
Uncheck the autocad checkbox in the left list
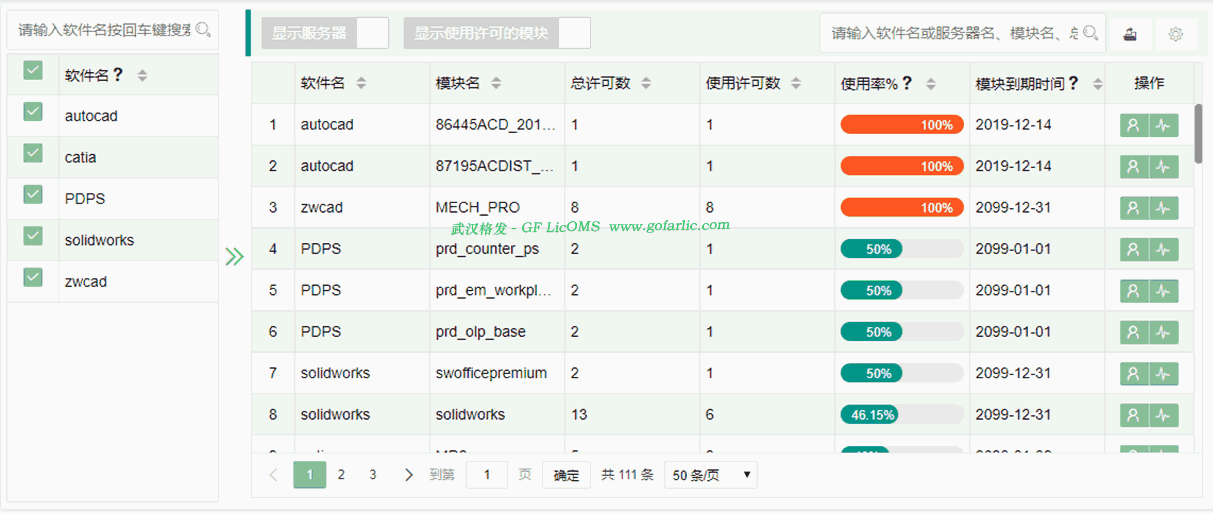[33, 111]
